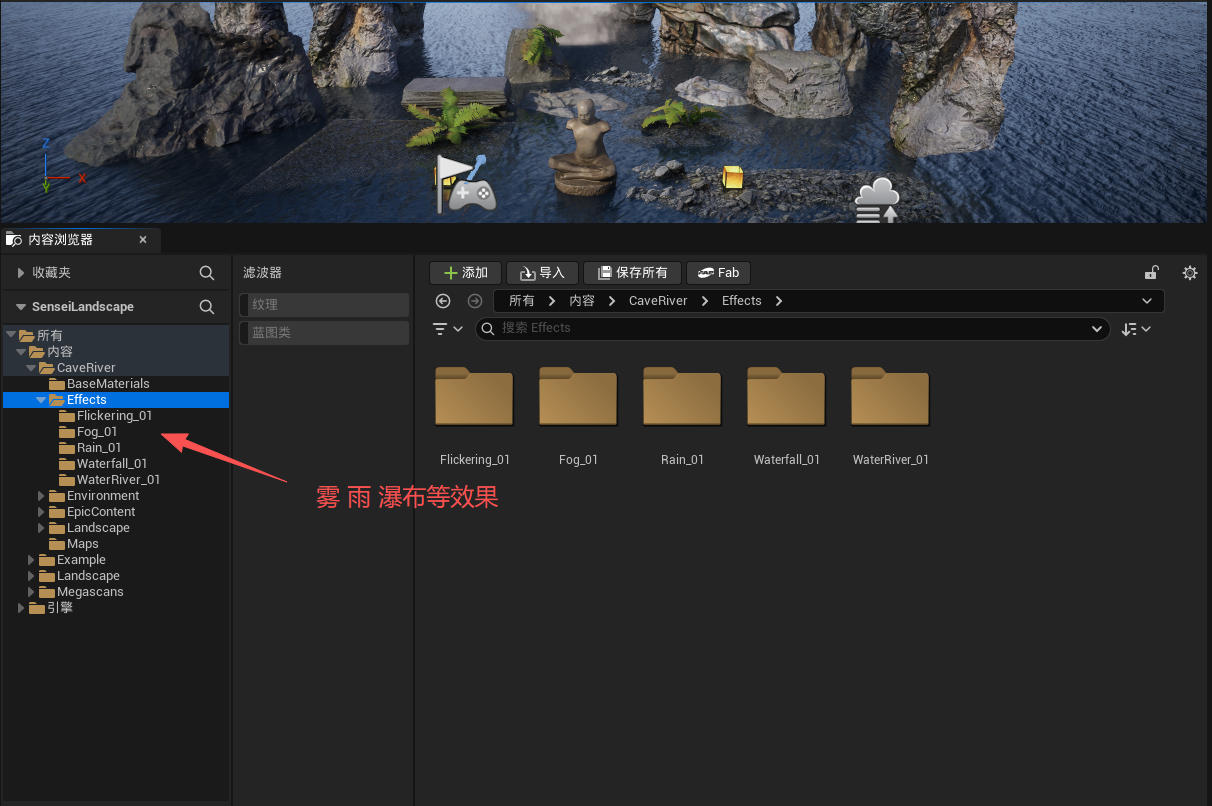This screenshot has height=806, width=1212.
Task: Click 内容 in the breadcrumb path
Action: (x=582, y=301)
